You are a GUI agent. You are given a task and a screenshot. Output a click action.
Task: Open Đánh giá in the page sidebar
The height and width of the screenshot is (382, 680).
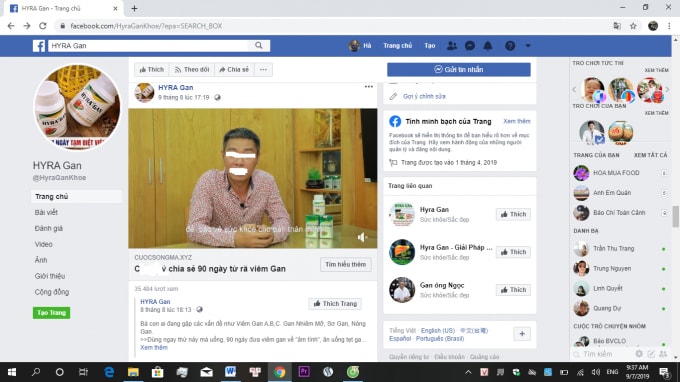coord(49,229)
